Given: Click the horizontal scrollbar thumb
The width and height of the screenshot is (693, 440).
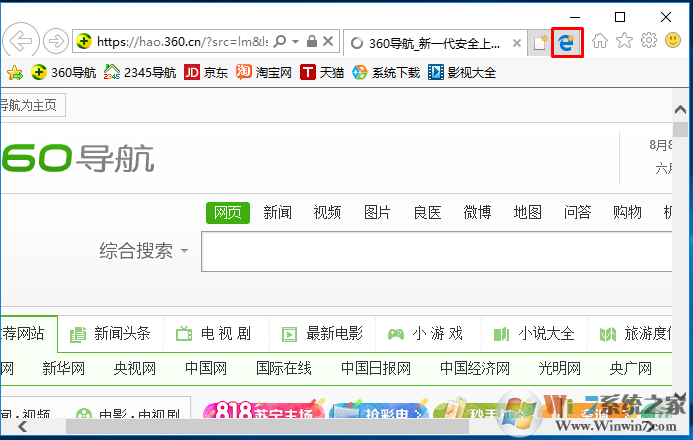Looking at the screenshot, I should click(267, 427).
